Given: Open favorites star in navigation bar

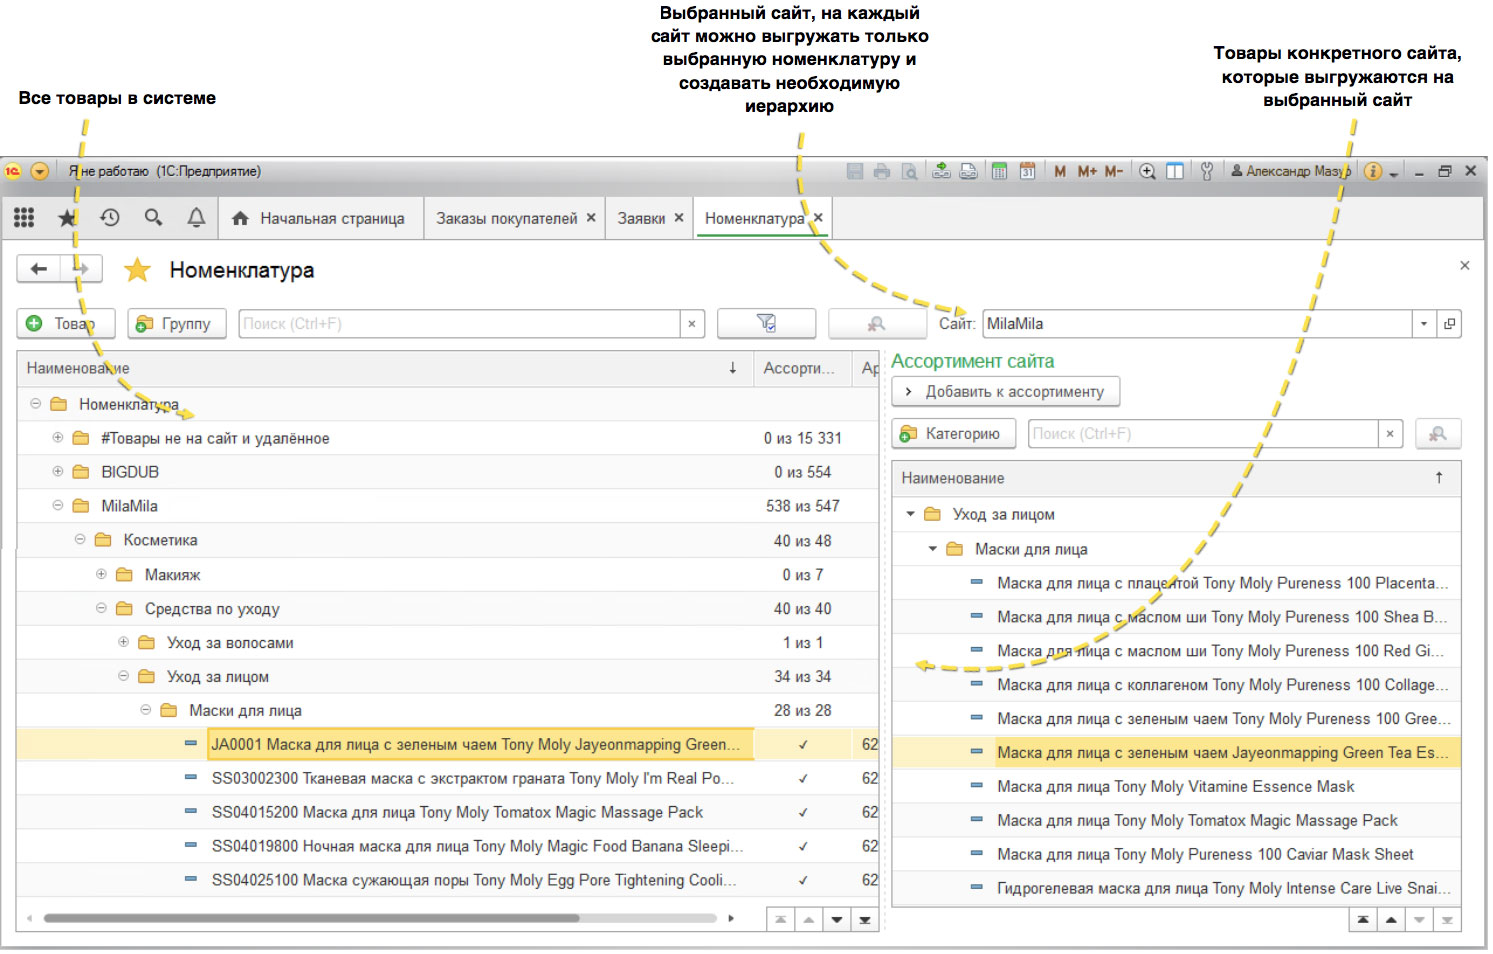Looking at the screenshot, I should pyautogui.click(x=67, y=217).
